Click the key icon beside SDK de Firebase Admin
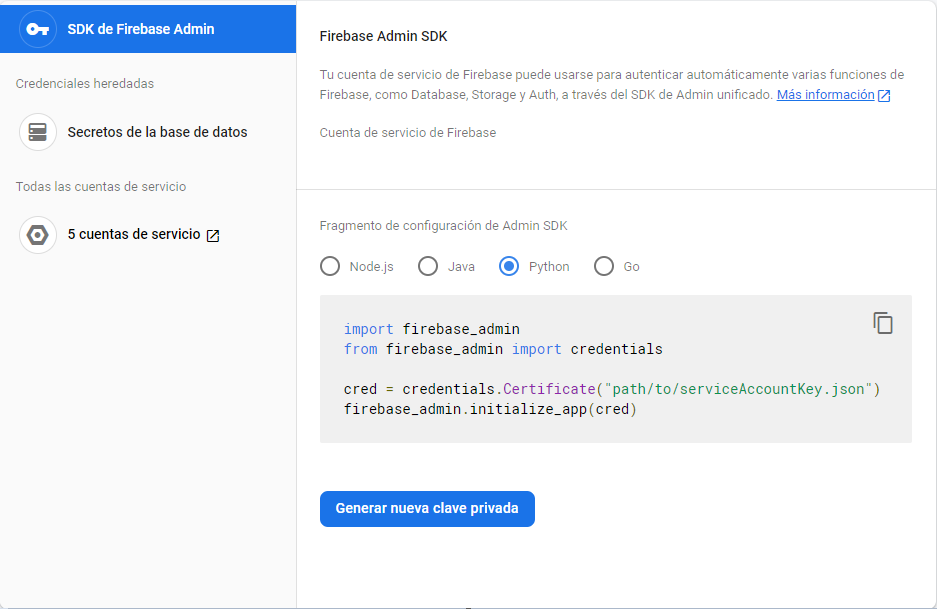The image size is (937, 609). [x=37, y=29]
